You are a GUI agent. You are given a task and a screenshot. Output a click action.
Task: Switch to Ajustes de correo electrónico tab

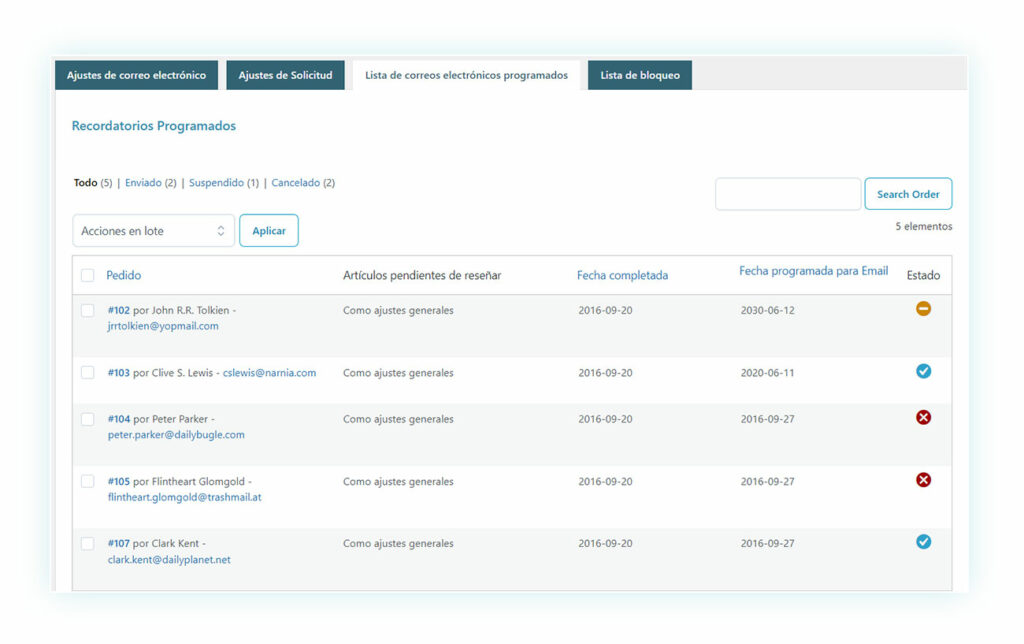click(x=136, y=75)
